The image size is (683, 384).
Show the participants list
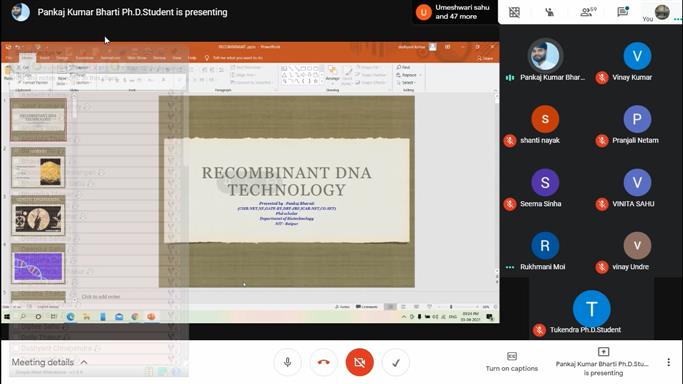pyautogui.click(x=588, y=12)
